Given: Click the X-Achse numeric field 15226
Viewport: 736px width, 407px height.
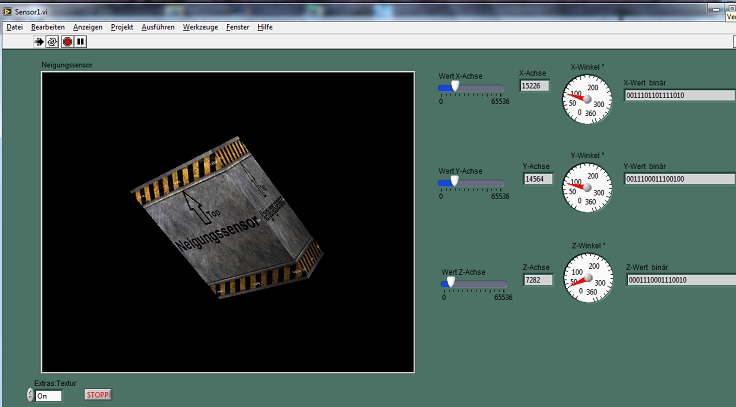Looking at the screenshot, I should [x=536, y=86].
